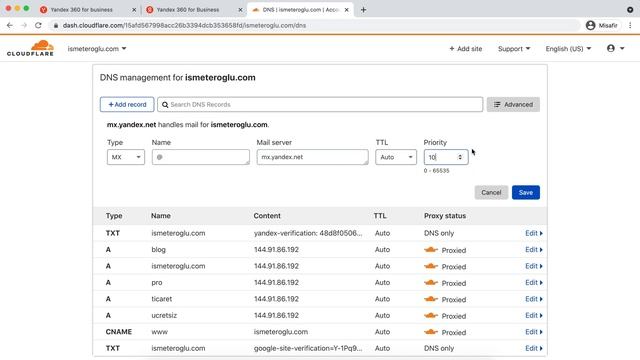Open Chrome three-dot menu

[x=630, y=25]
